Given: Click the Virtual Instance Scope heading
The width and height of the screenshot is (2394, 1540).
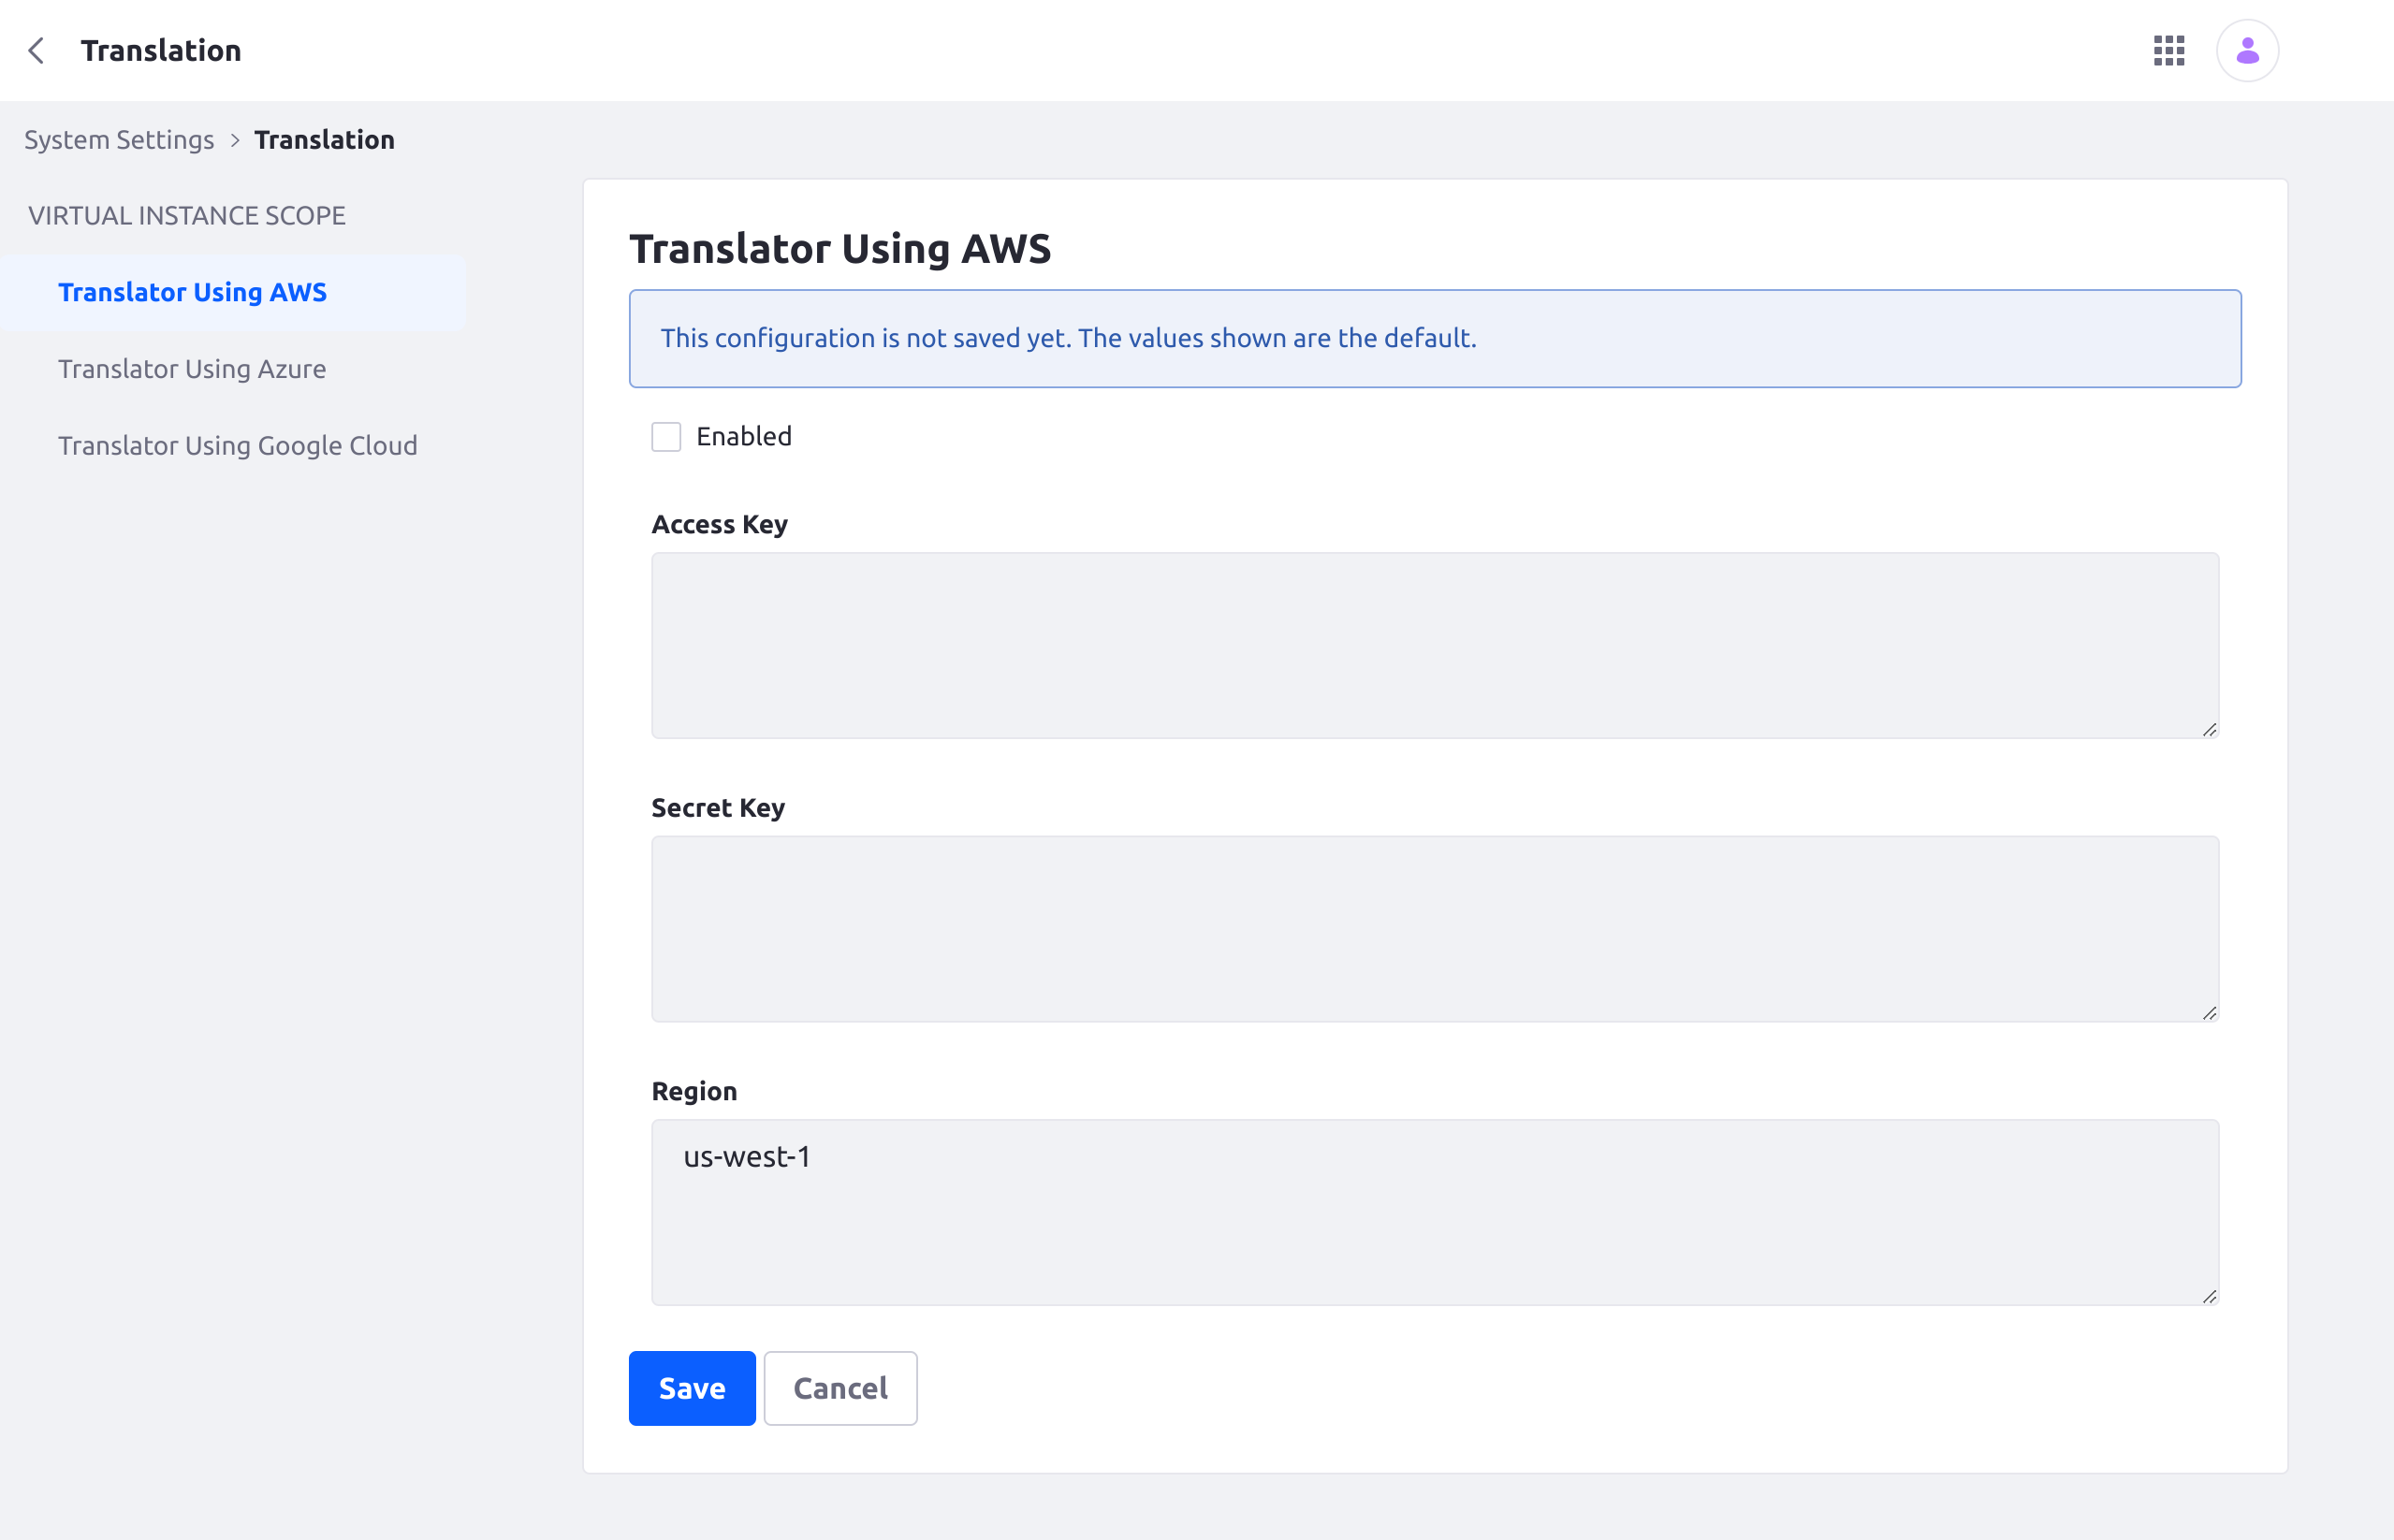Looking at the screenshot, I should [x=187, y=215].
